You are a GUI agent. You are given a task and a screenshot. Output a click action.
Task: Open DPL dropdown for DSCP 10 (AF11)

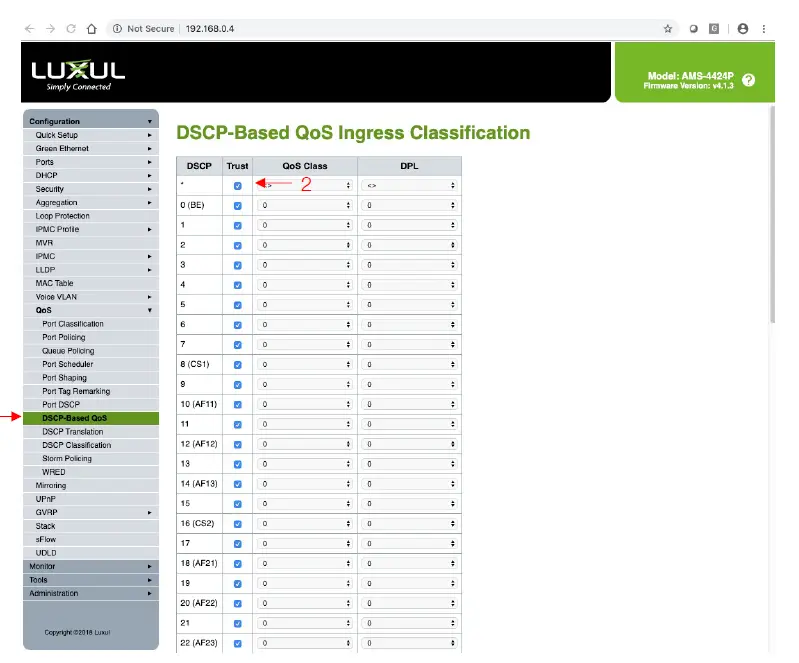click(409, 404)
